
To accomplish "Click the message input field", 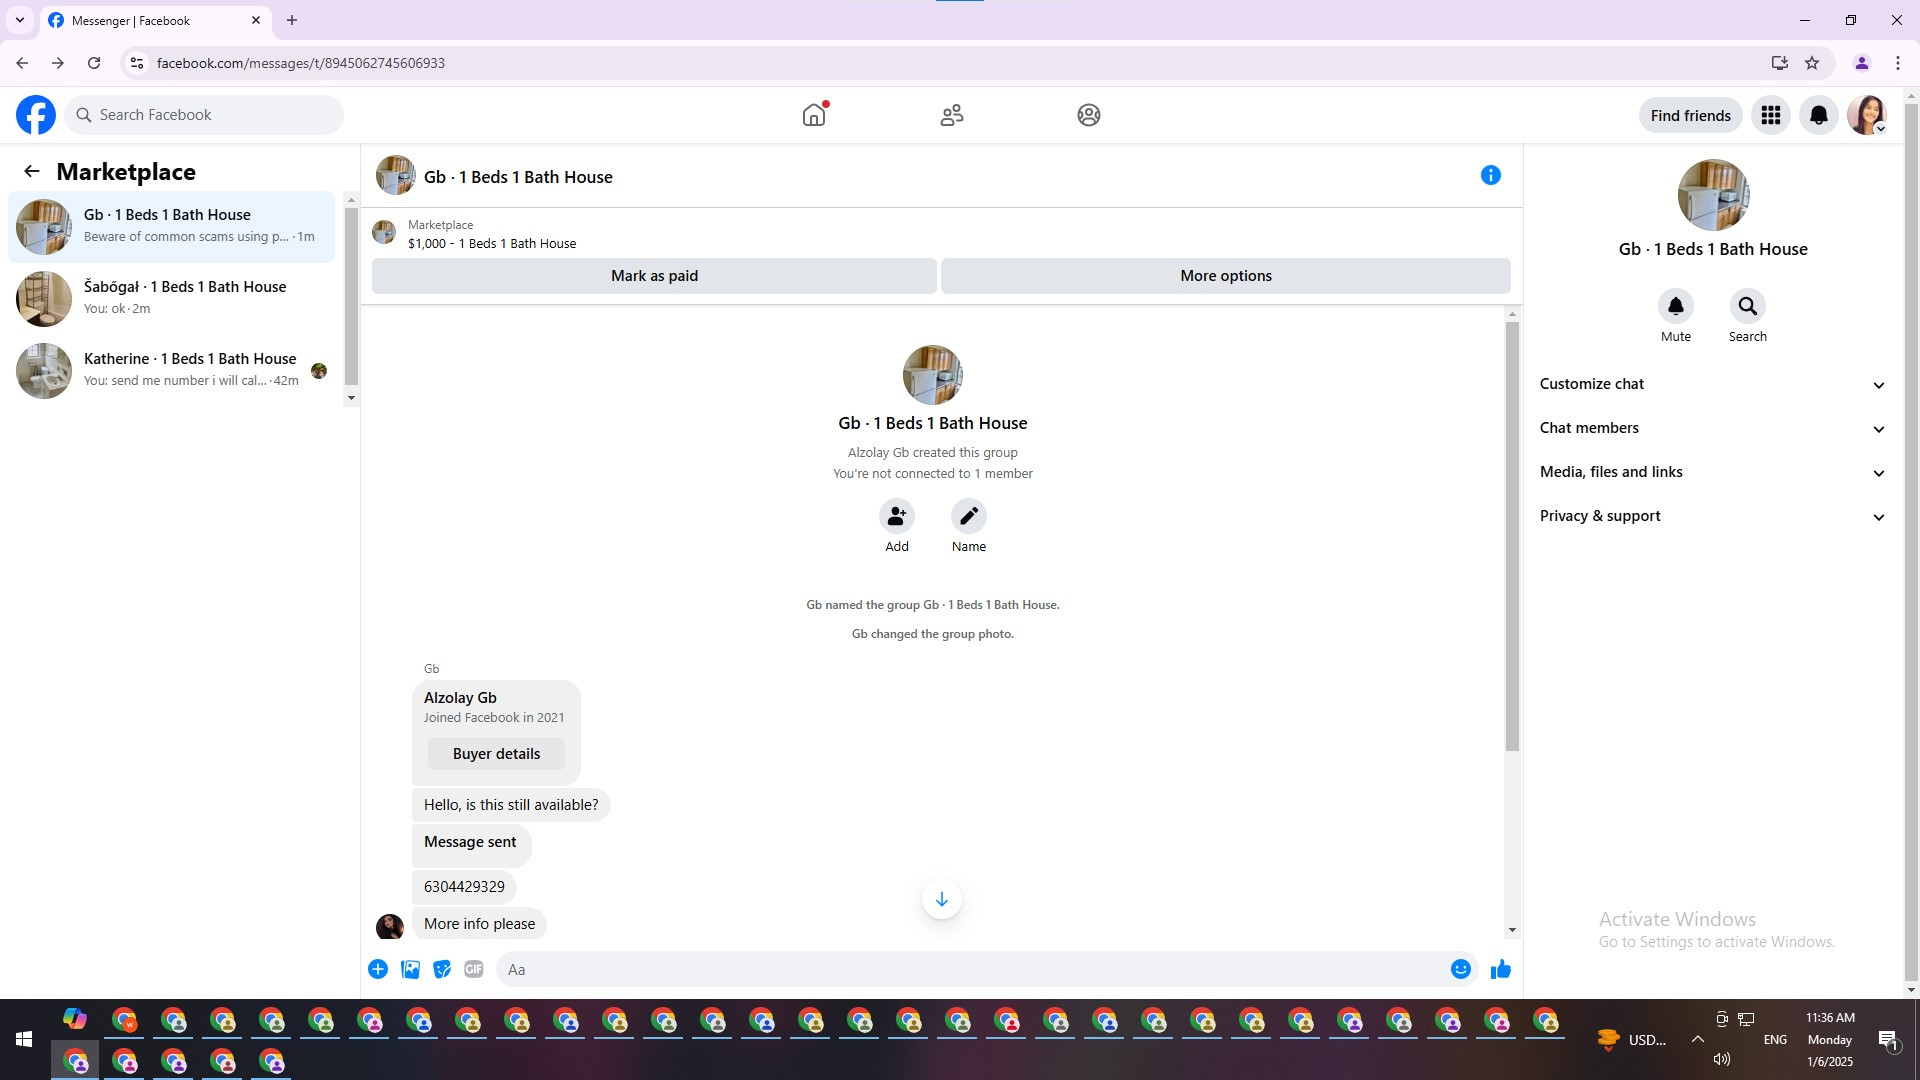I will pyautogui.click(x=970, y=969).
